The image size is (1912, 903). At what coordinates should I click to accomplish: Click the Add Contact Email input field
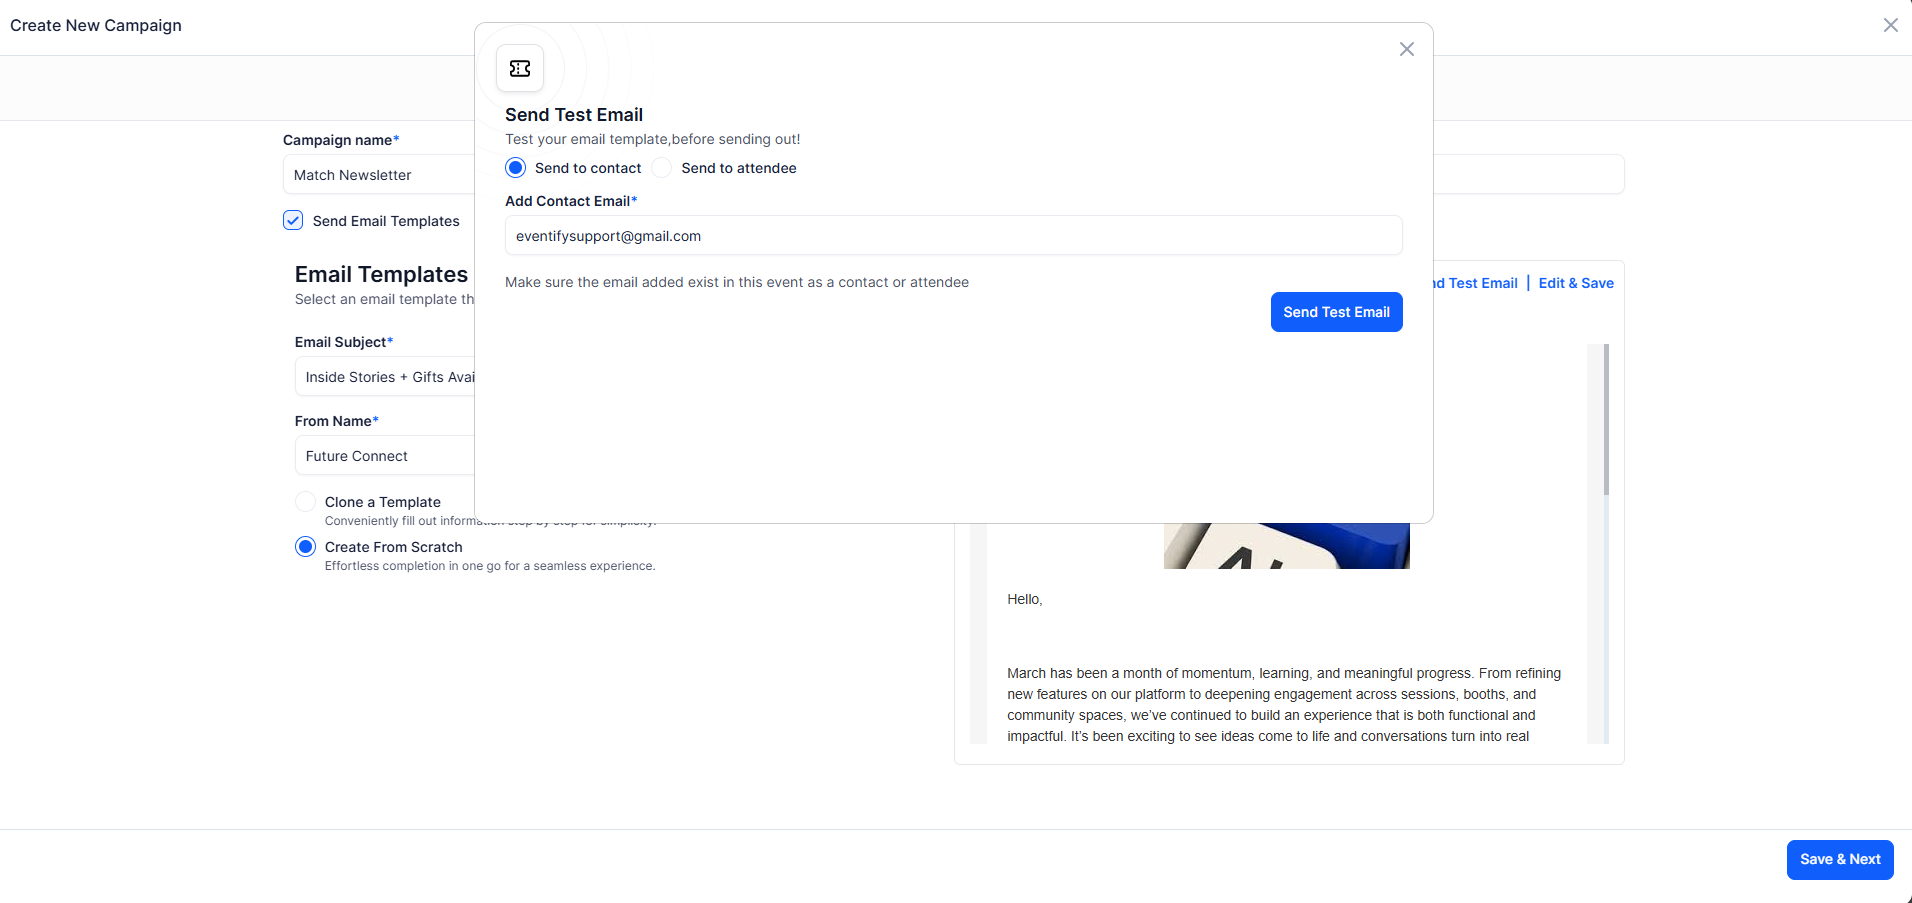click(x=953, y=236)
